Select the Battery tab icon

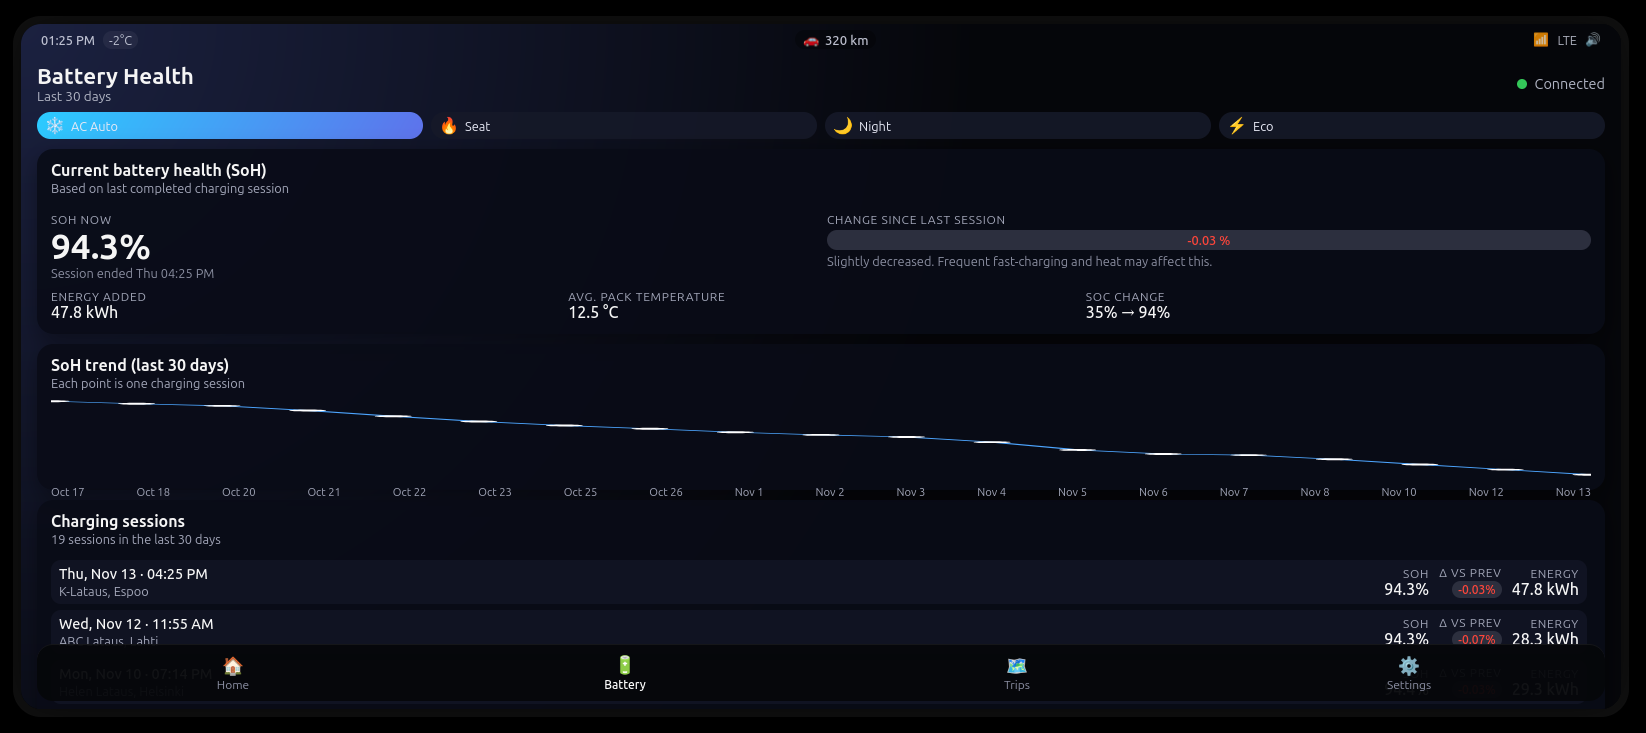624,666
